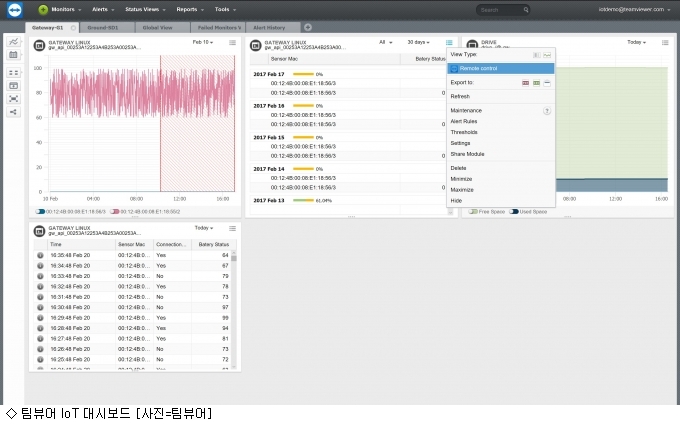Click the green add monitor plus icon
Screen dimensions: 680x425
(x=43, y=10)
